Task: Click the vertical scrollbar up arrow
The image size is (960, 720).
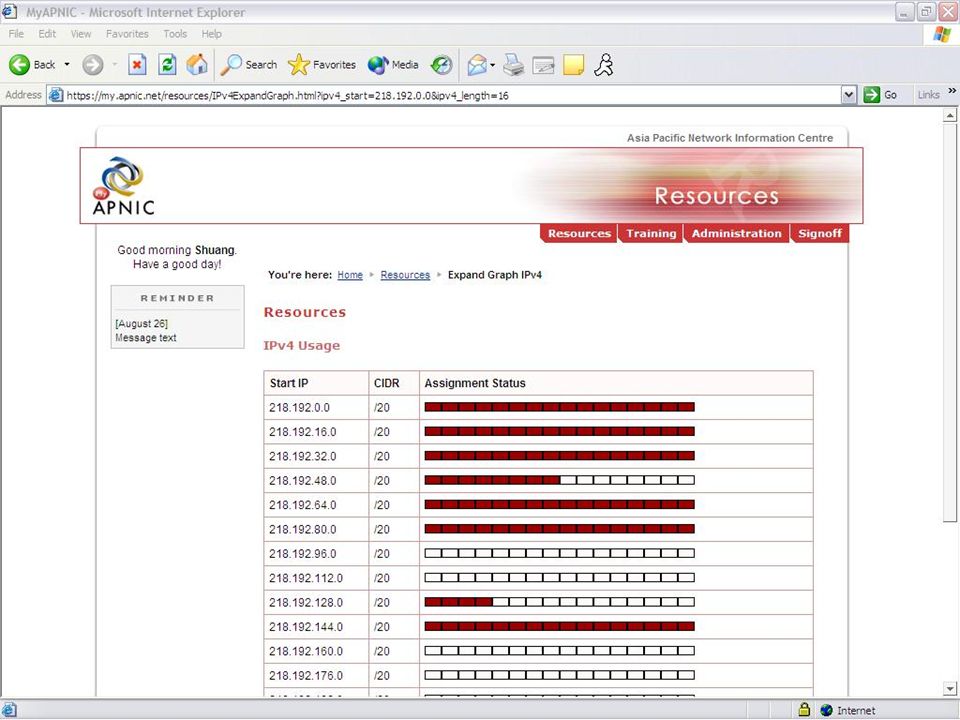Action: (950, 115)
